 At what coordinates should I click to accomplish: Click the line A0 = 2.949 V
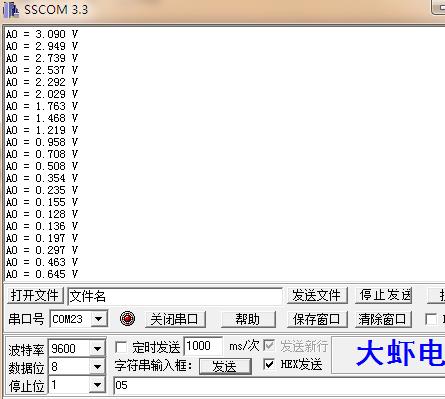click(x=42, y=46)
